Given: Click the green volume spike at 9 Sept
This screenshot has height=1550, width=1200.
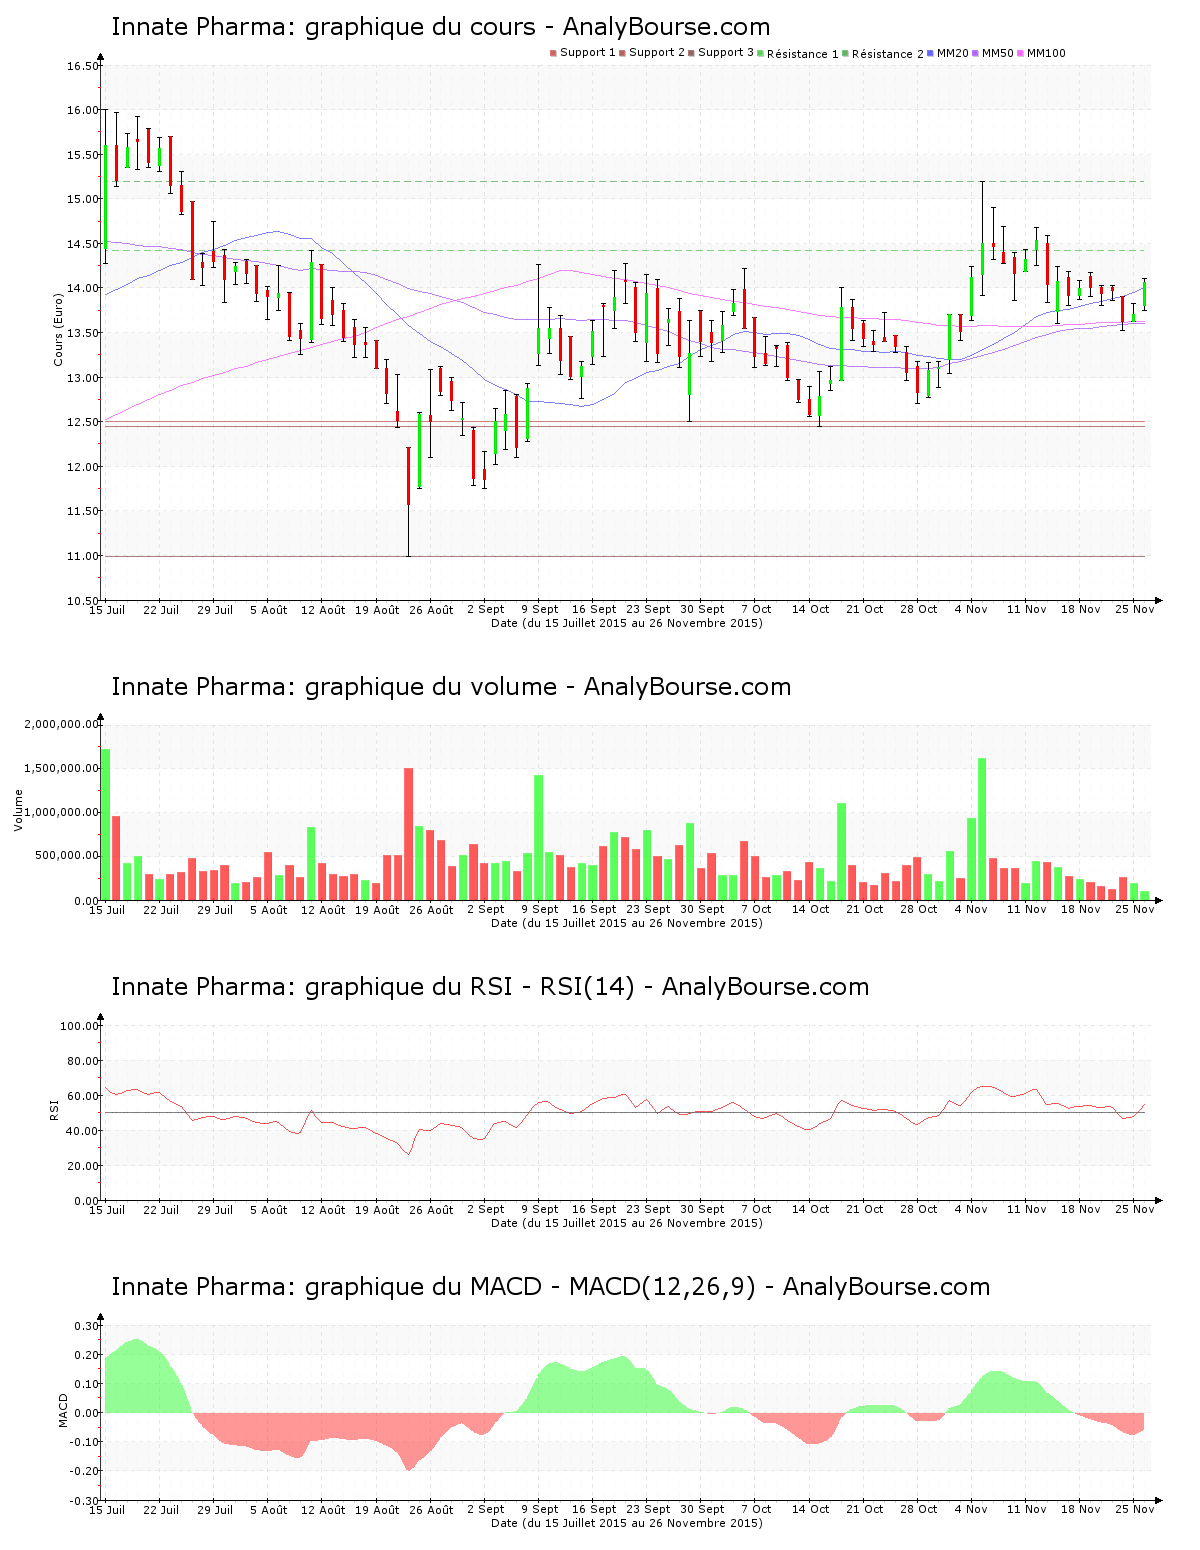Looking at the screenshot, I should point(538,837).
